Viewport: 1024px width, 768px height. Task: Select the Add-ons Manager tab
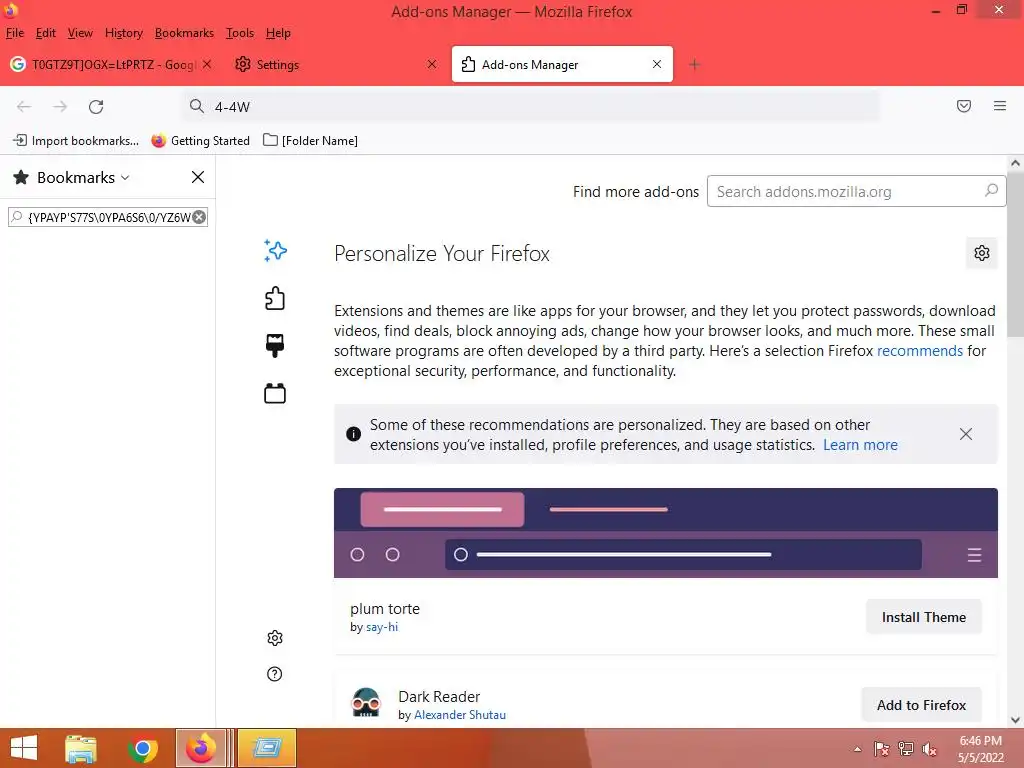562,64
